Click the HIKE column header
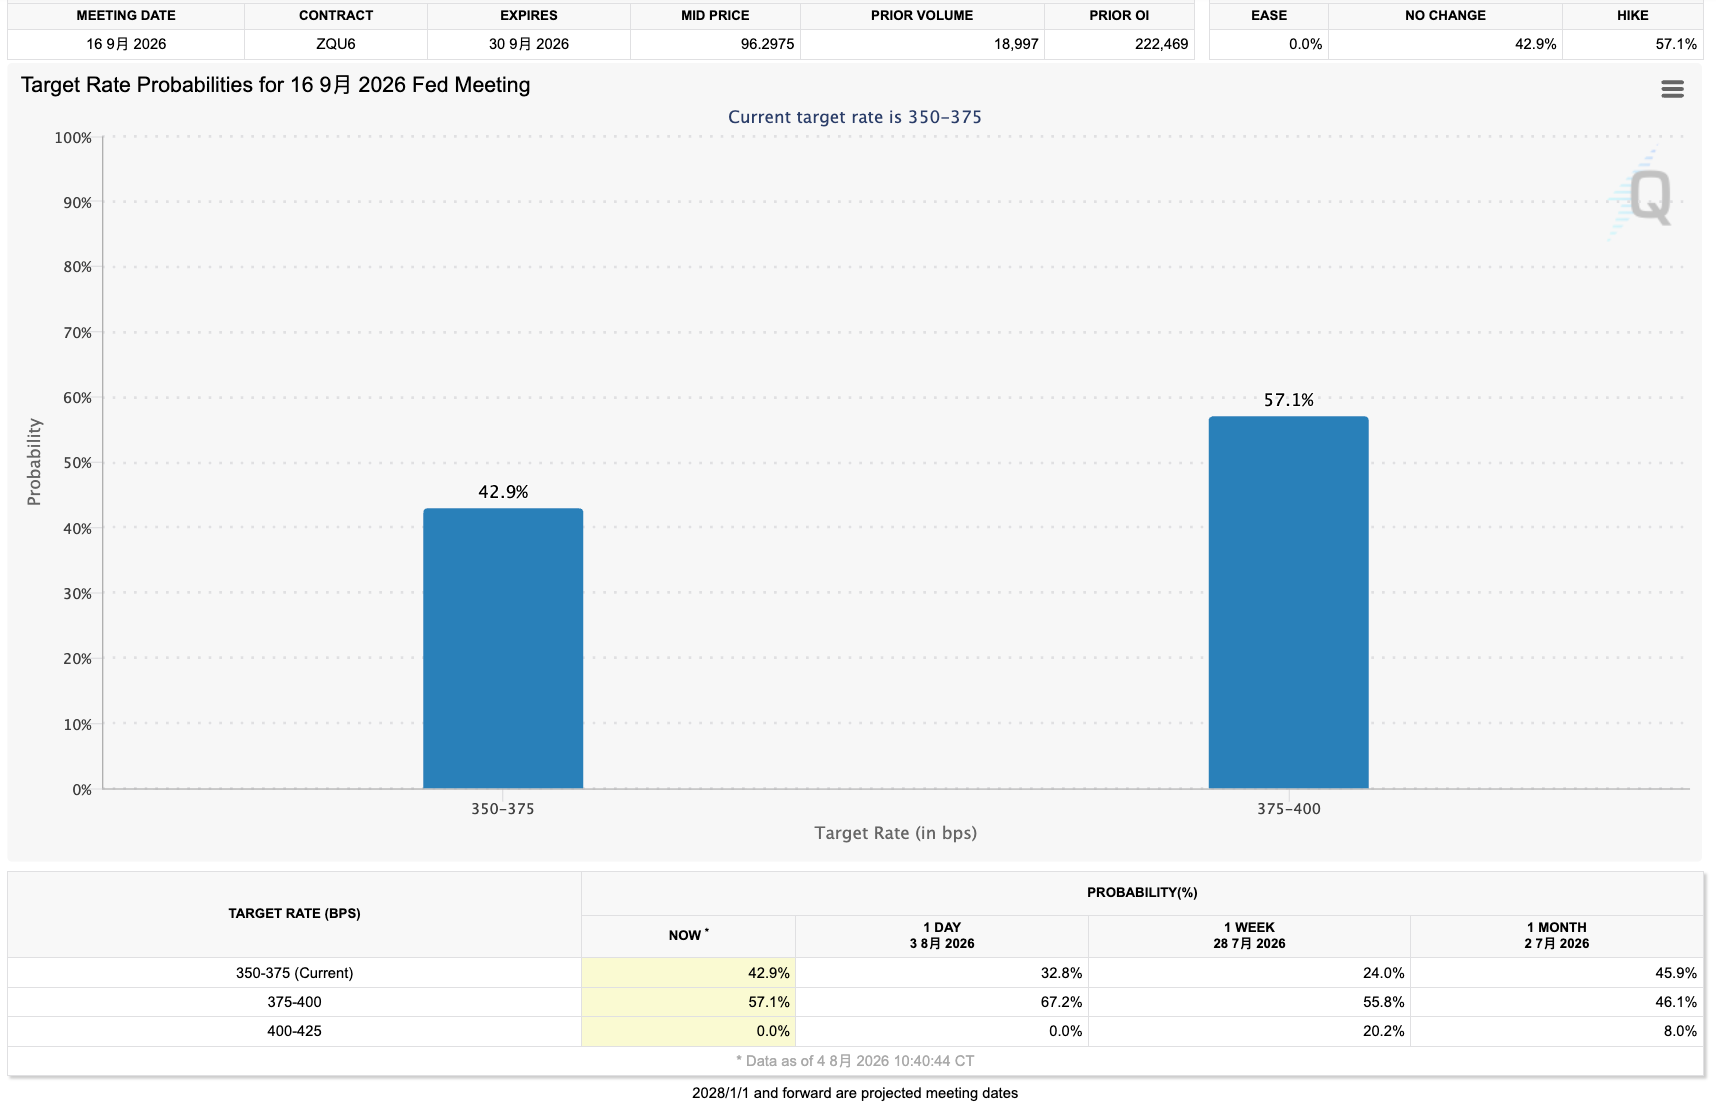Viewport: 1716px width, 1102px height. point(1632,16)
